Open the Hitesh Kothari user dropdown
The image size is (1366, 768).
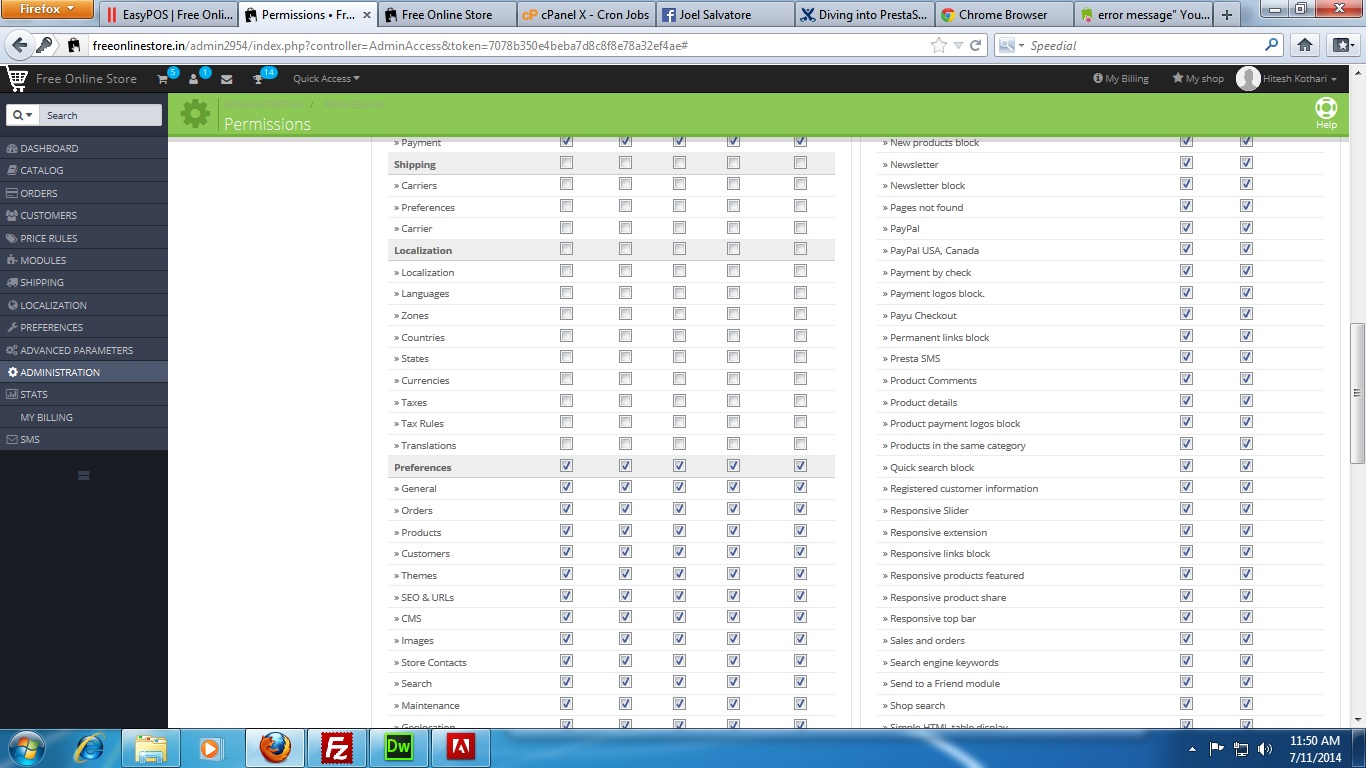coord(1301,79)
